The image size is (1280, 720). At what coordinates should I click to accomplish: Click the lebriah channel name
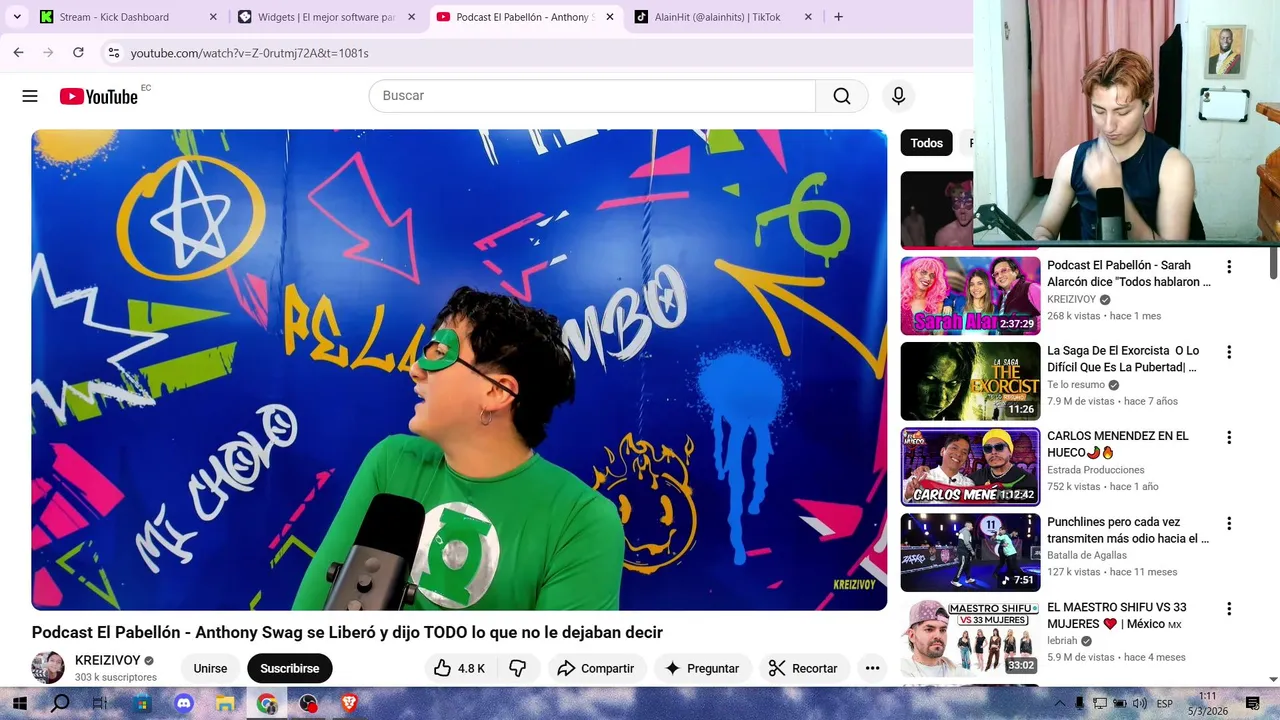click(1062, 641)
